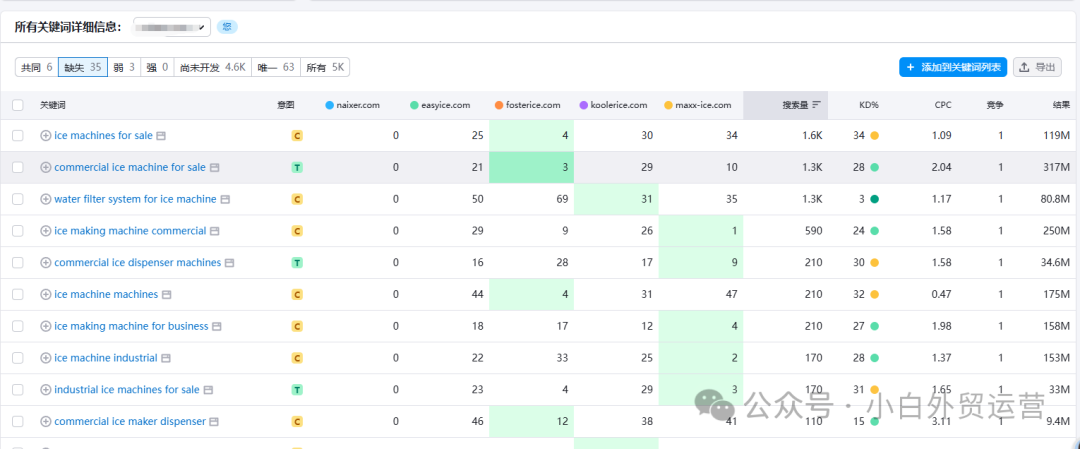Sort by the CPC column header
Viewport: 1080px width, 449px height.
[943, 105]
